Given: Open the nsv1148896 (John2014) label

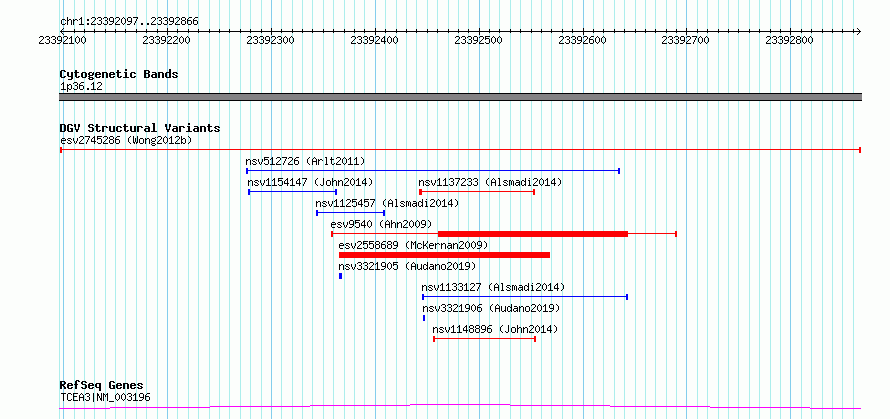Looking at the screenshot, I should point(495,329).
